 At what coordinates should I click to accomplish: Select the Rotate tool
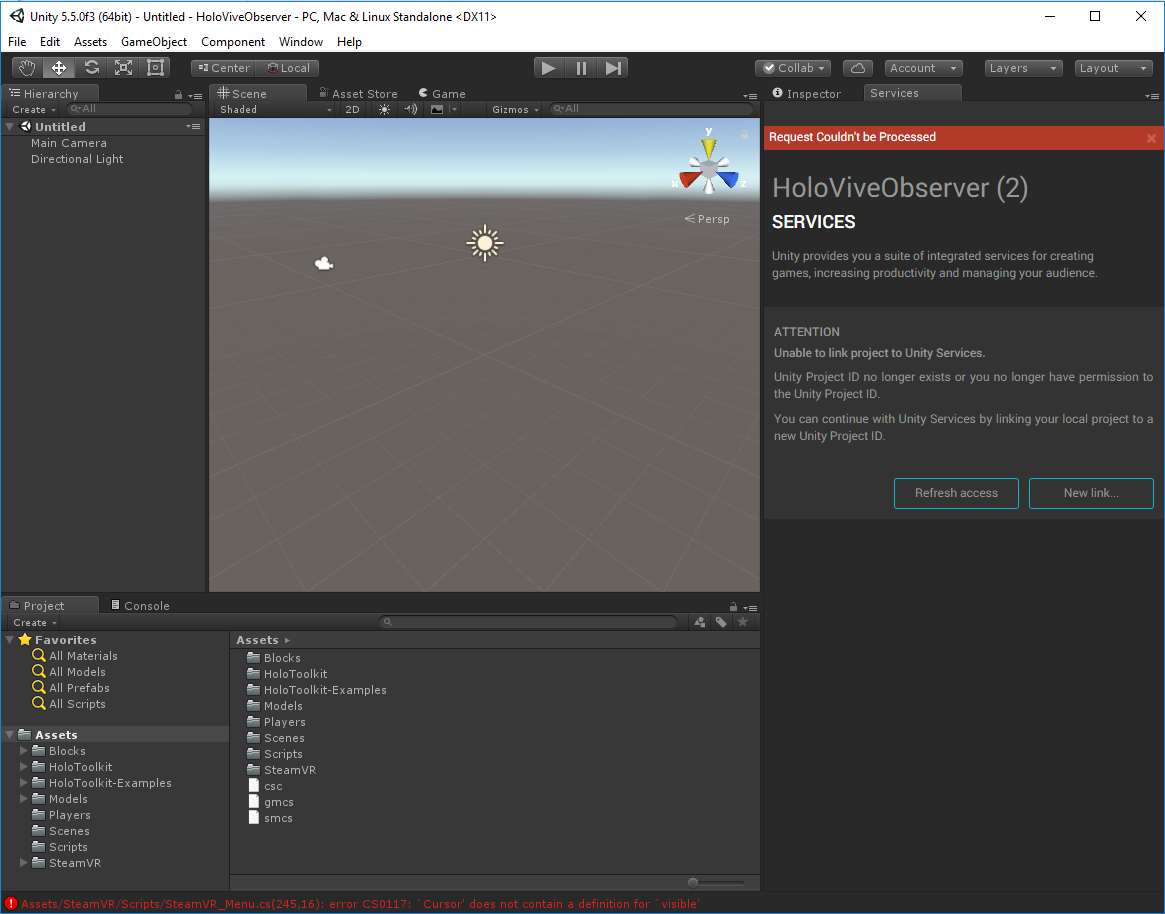[x=91, y=68]
